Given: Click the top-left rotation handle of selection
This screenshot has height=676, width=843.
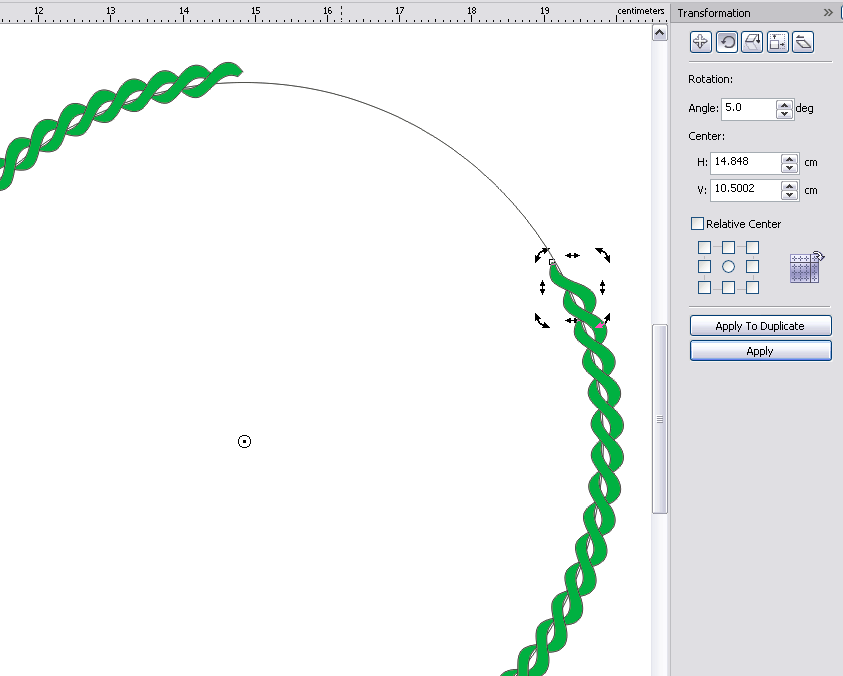Looking at the screenshot, I should (542, 255).
